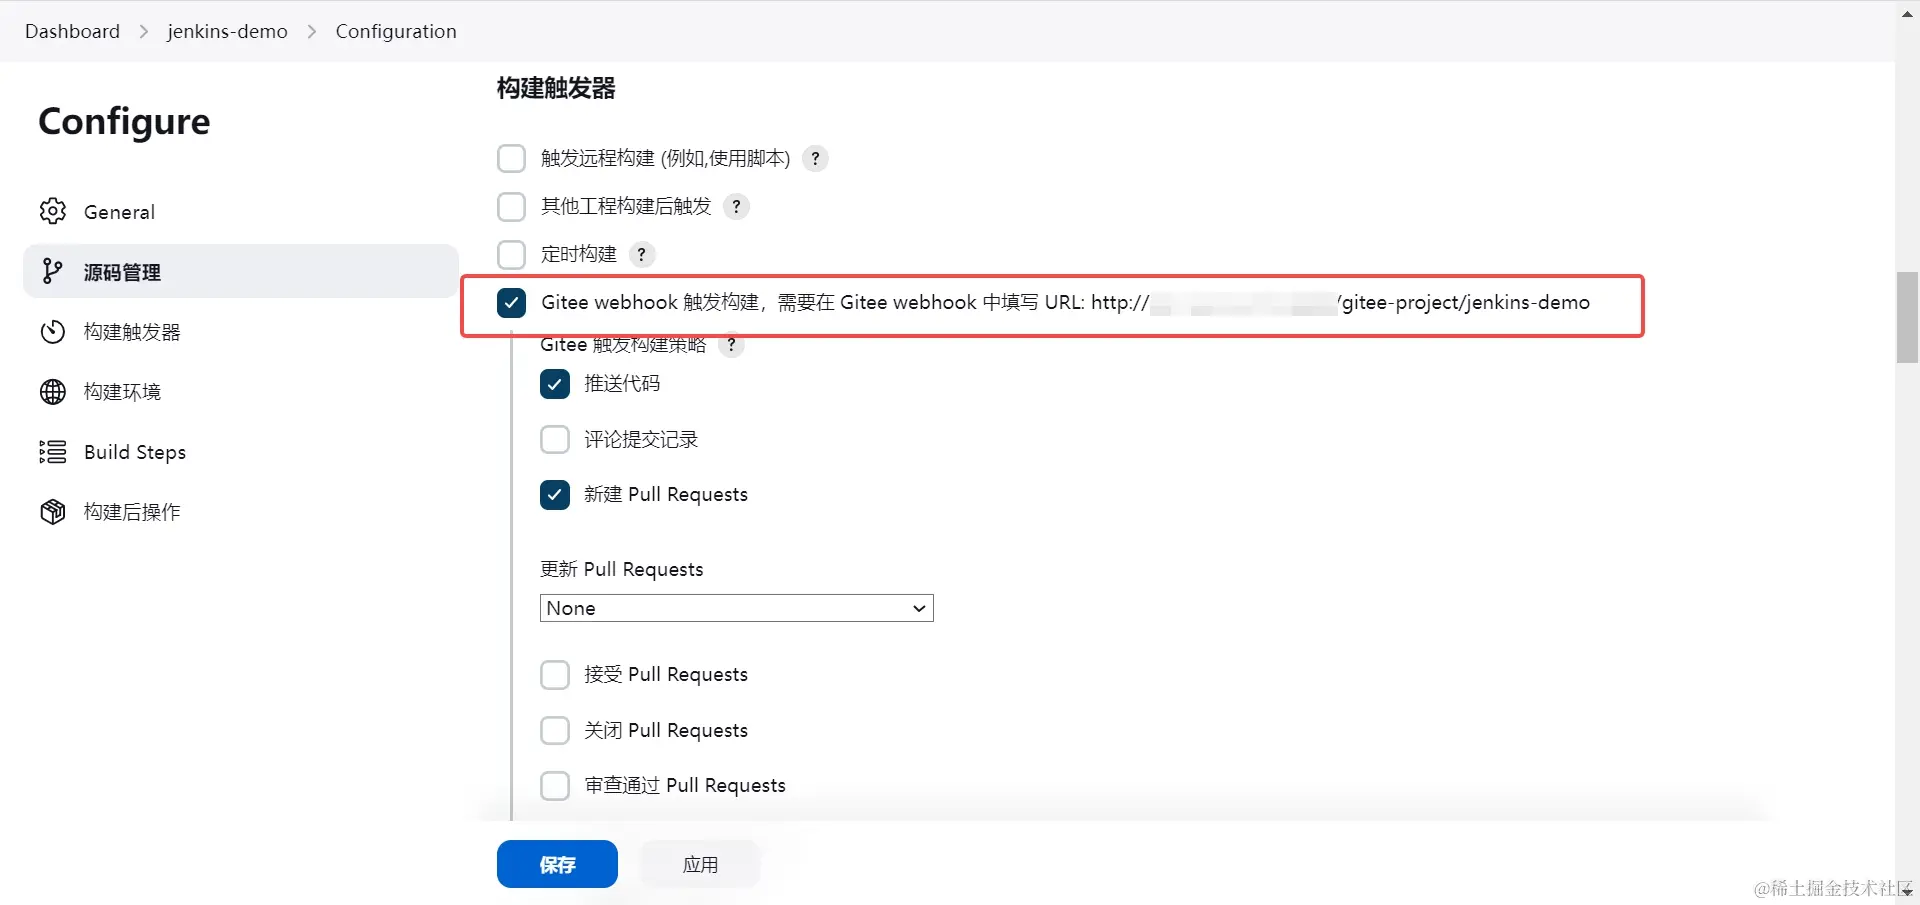Navigate to the 构建后操作 section
The height and width of the screenshot is (905, 1920).
click(x=131, y=511)
